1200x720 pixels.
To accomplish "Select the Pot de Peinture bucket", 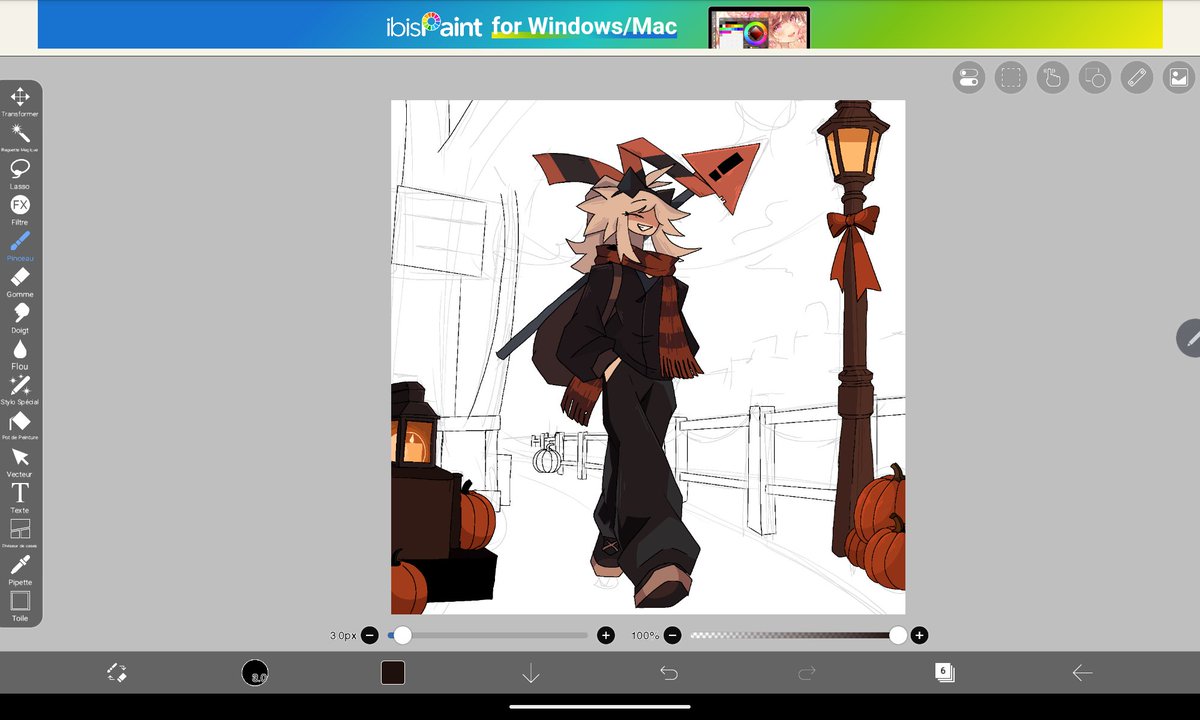I will [20, 426].
